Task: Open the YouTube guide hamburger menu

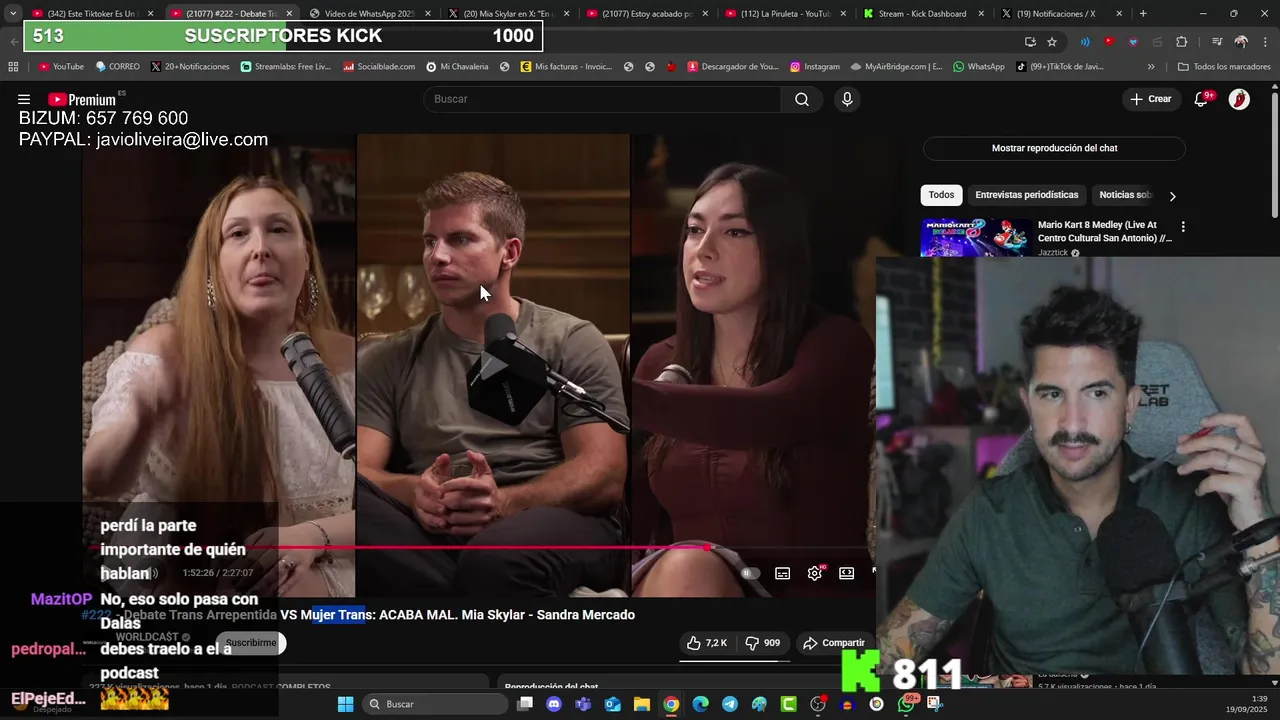Action: tap(24, 99)
